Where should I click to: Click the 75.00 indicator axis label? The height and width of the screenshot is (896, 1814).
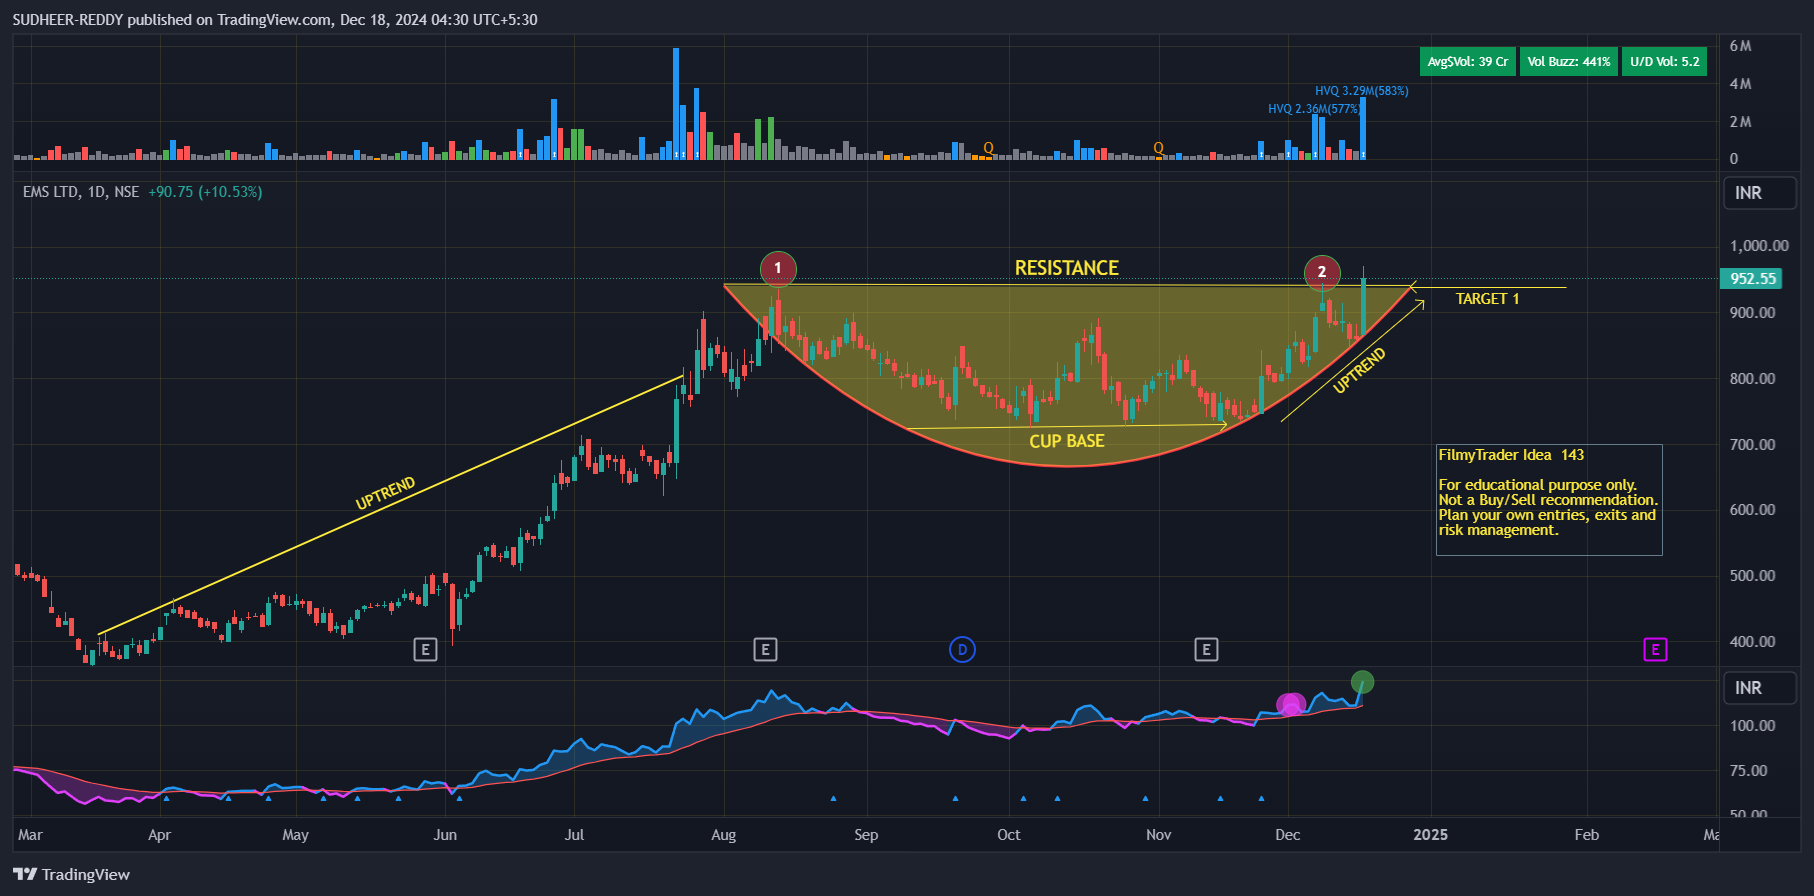1749,771
